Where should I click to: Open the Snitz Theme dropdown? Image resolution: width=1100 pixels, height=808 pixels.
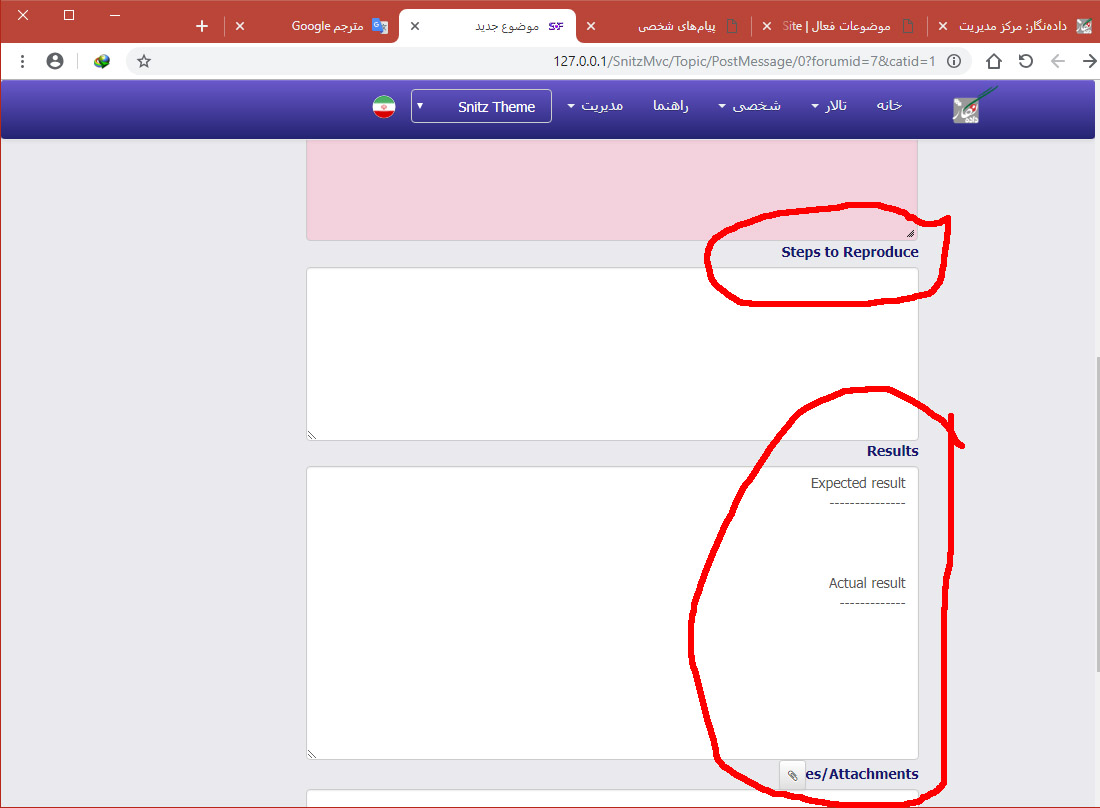pyautogui.click(x=481, y=106)
